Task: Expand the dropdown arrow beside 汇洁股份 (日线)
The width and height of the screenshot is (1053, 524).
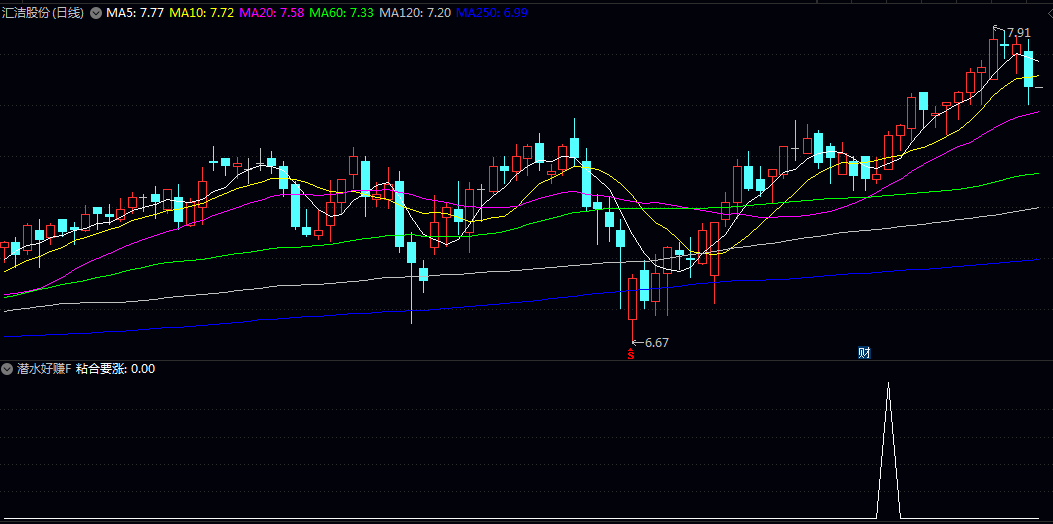Action: pyautogui.click(x=96, y=13)
